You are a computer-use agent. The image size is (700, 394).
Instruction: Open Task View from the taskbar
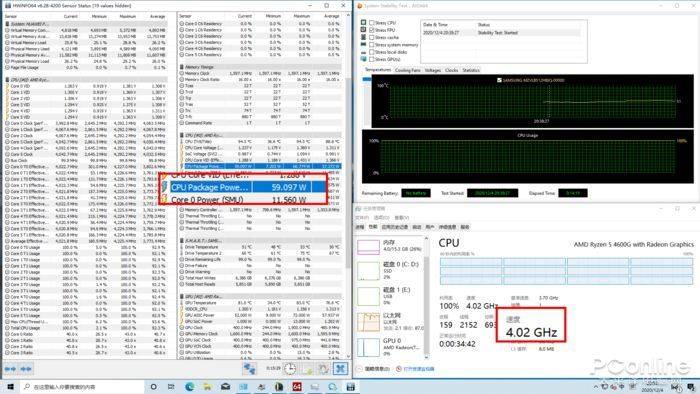click(171, 386)
